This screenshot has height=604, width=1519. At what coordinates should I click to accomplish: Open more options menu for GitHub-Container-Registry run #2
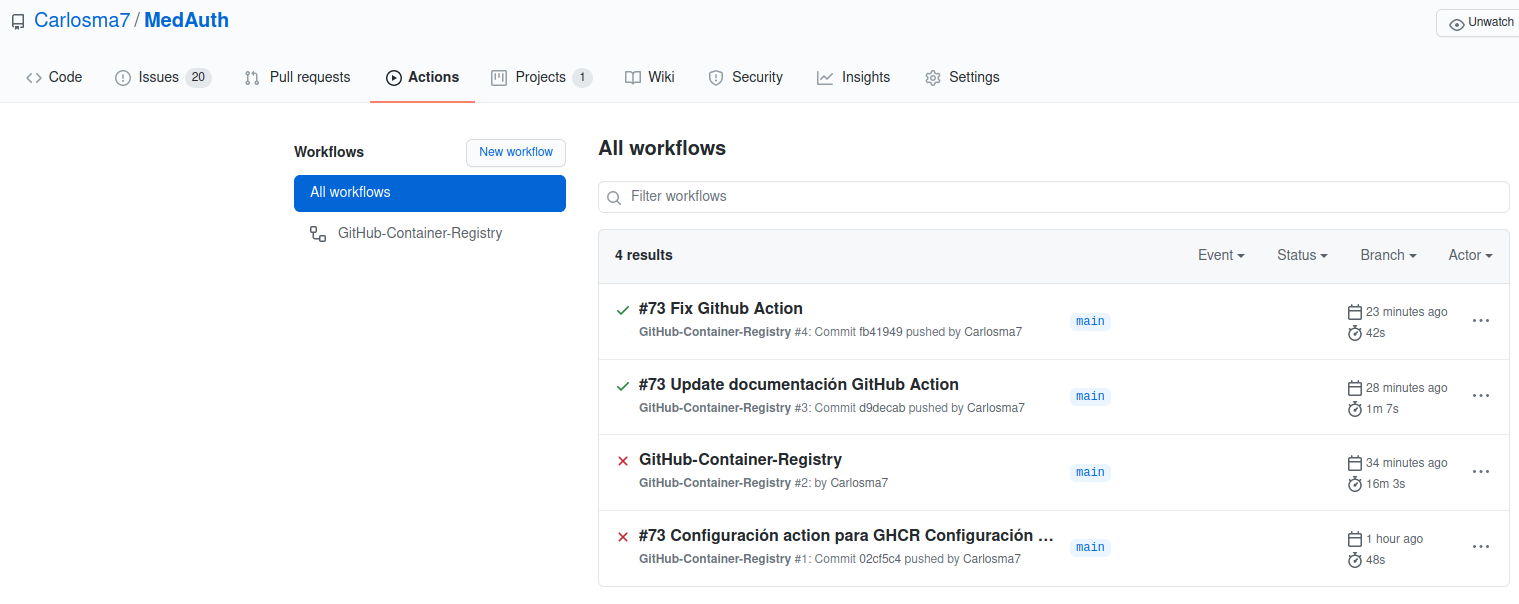(x=1481, y=472)
